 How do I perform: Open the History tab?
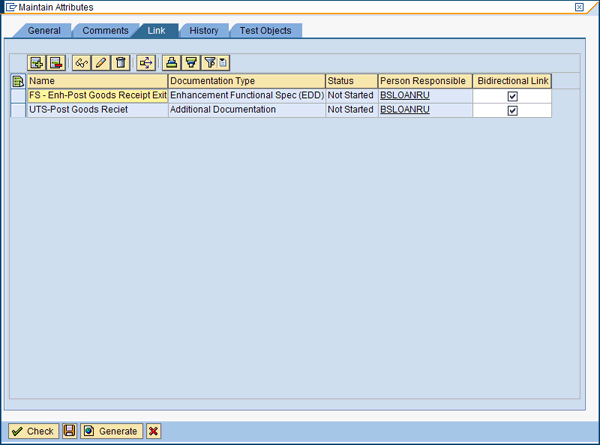click(x=203, y=31)
